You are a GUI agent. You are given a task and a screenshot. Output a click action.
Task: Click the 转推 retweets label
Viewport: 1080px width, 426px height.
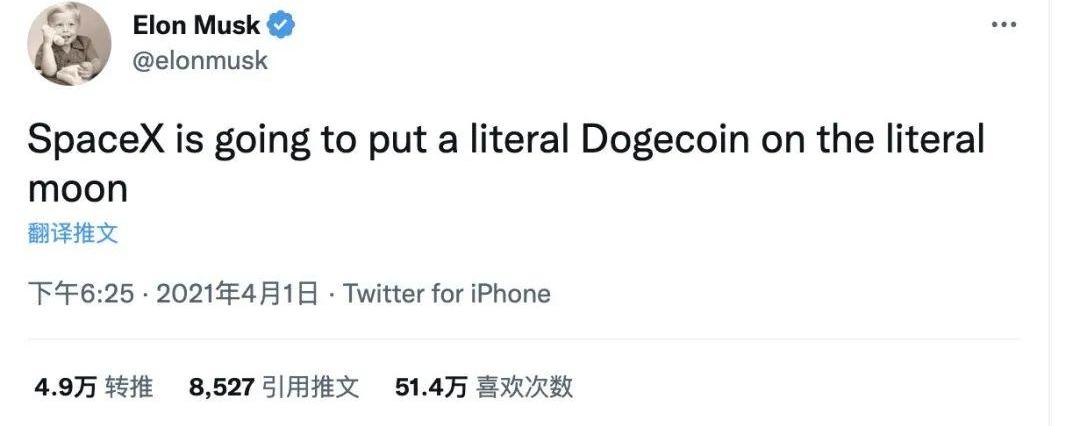[x=129, y=387]
